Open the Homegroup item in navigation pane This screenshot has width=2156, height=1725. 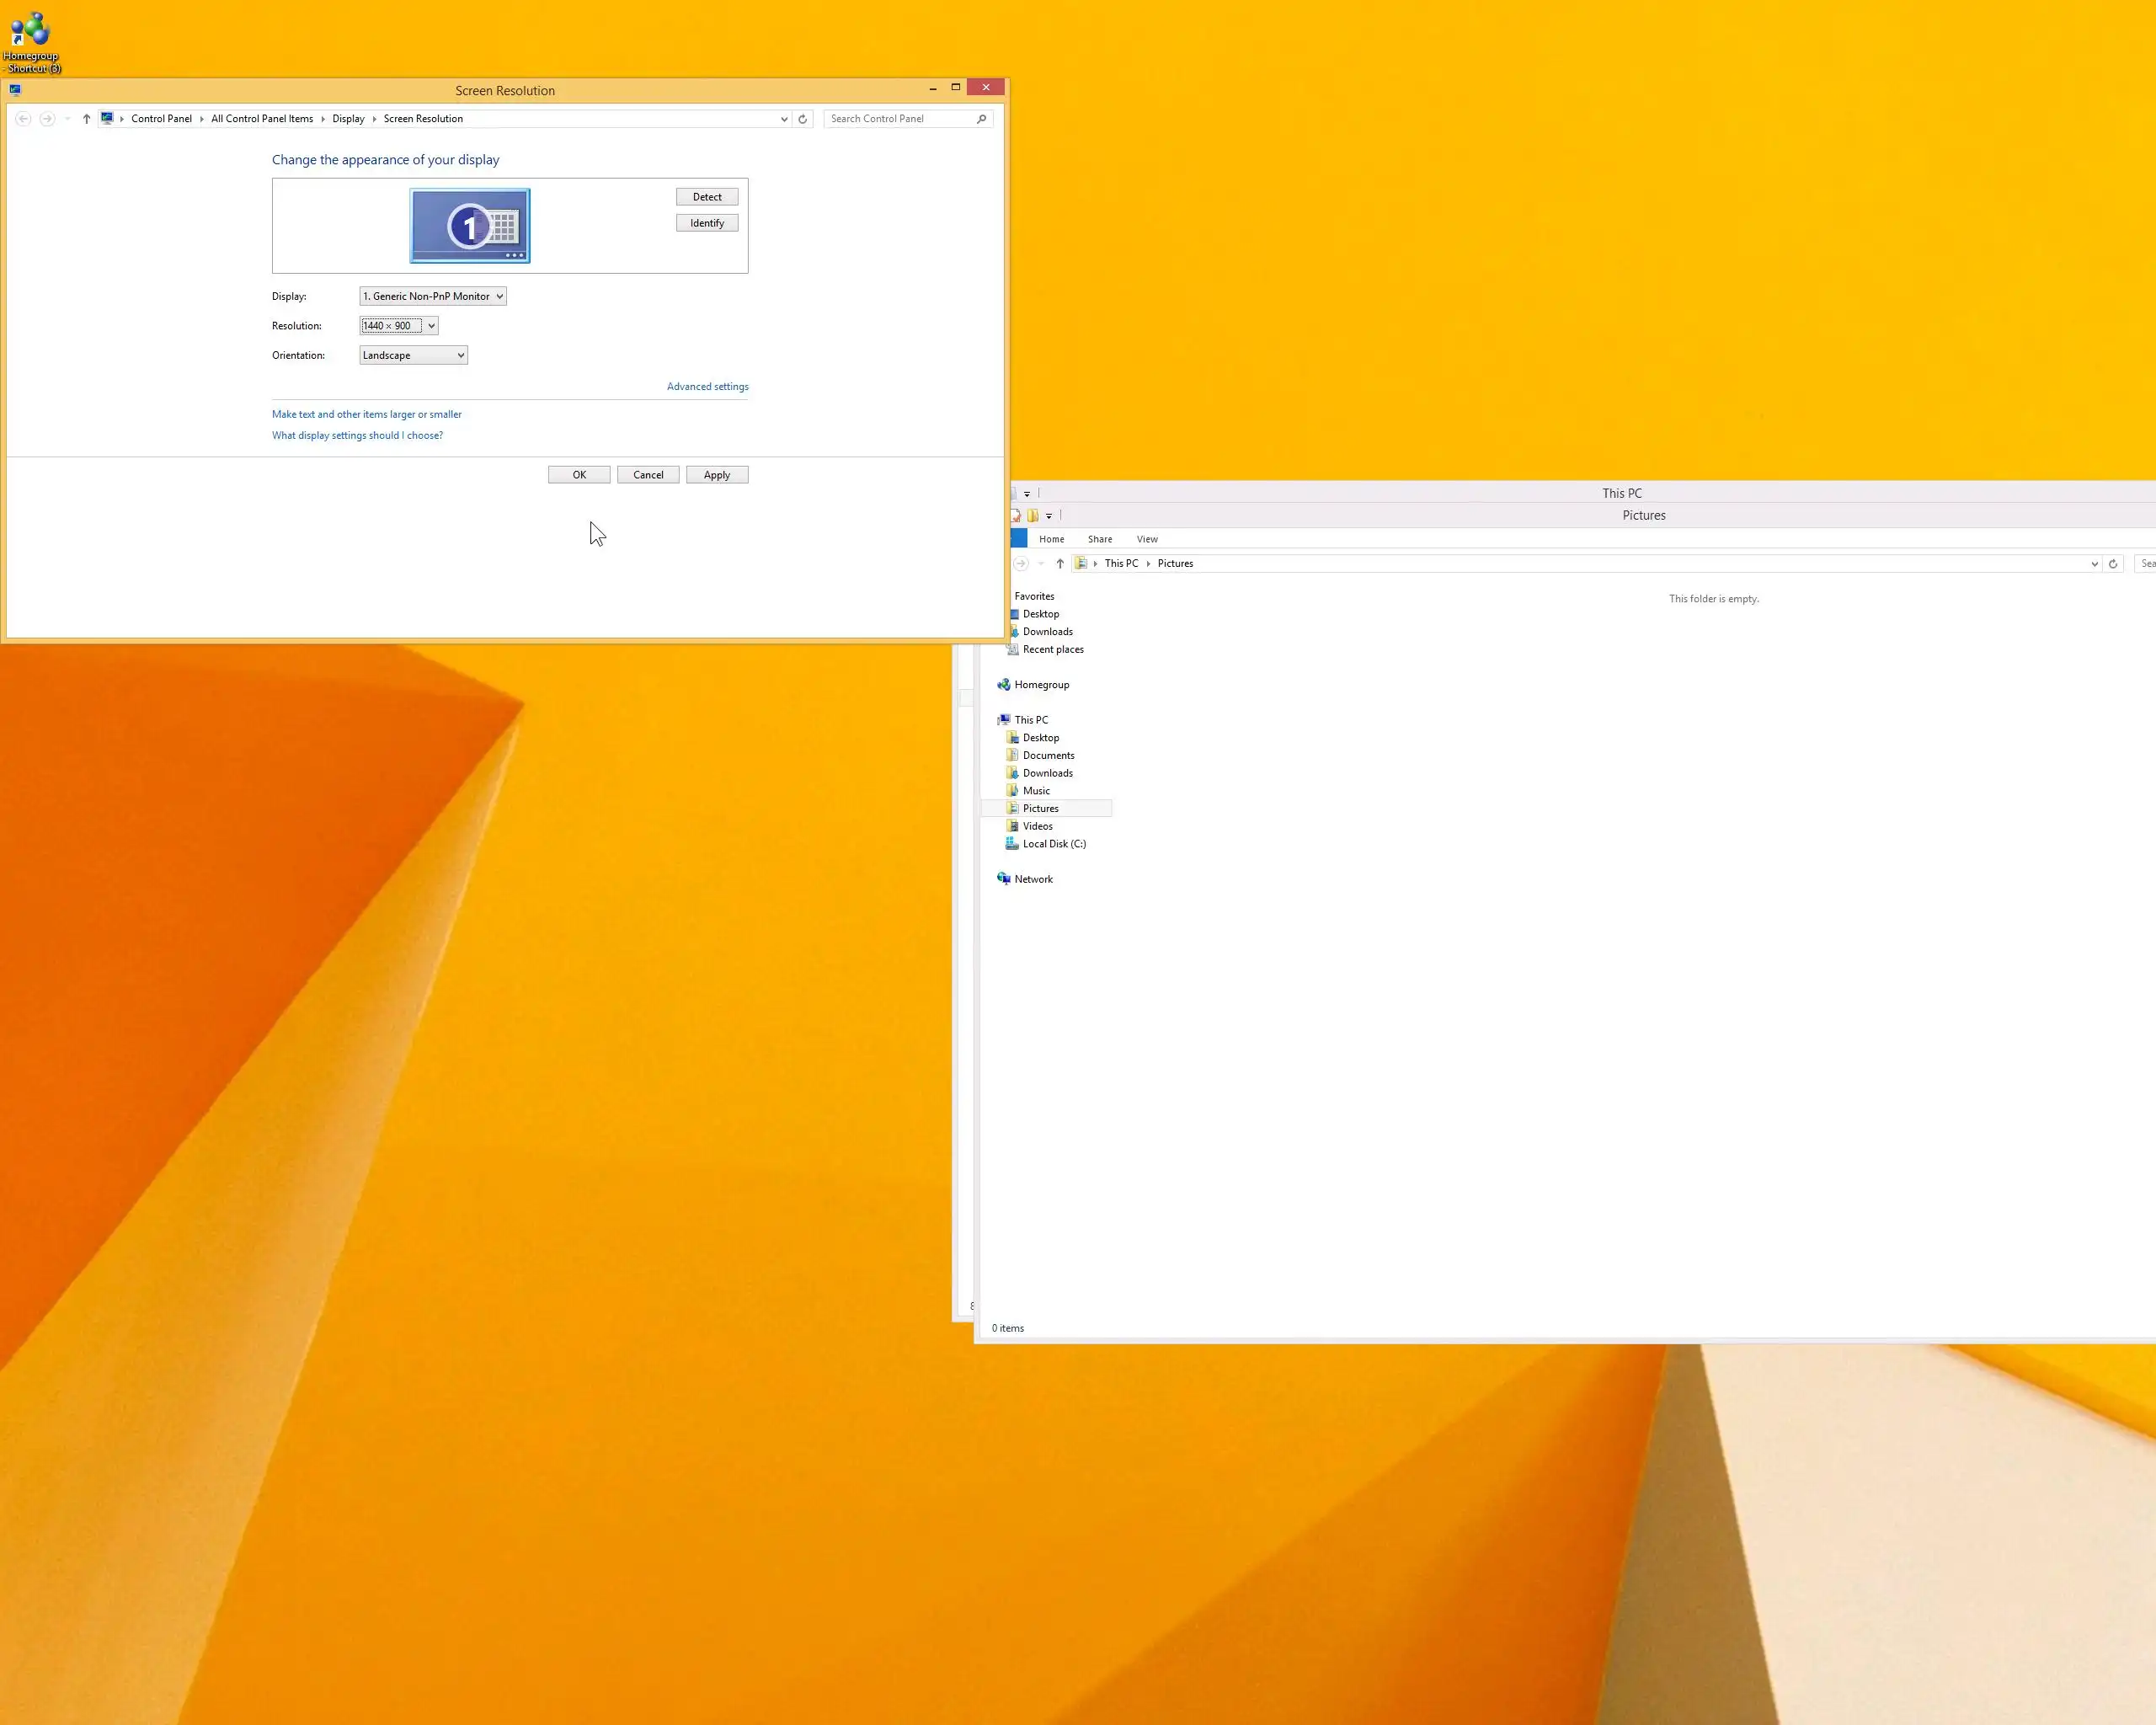(x=1041, y=685)
